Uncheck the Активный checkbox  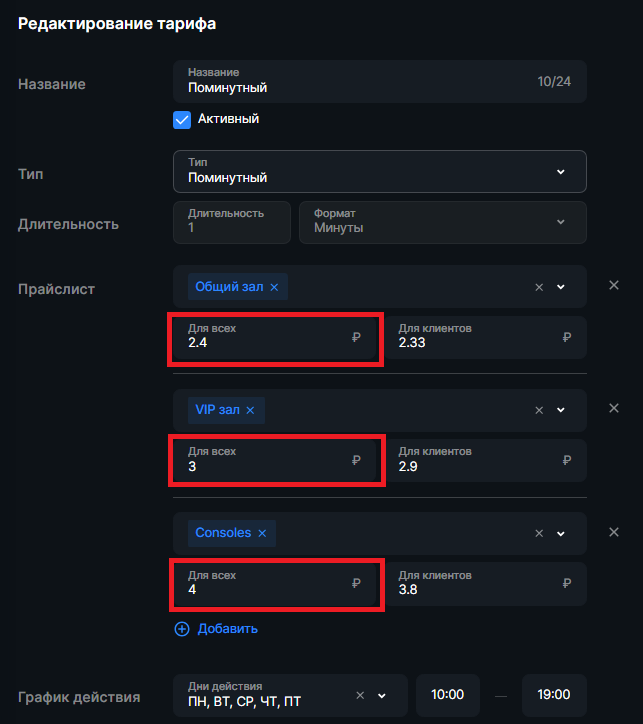coord(182,120)
